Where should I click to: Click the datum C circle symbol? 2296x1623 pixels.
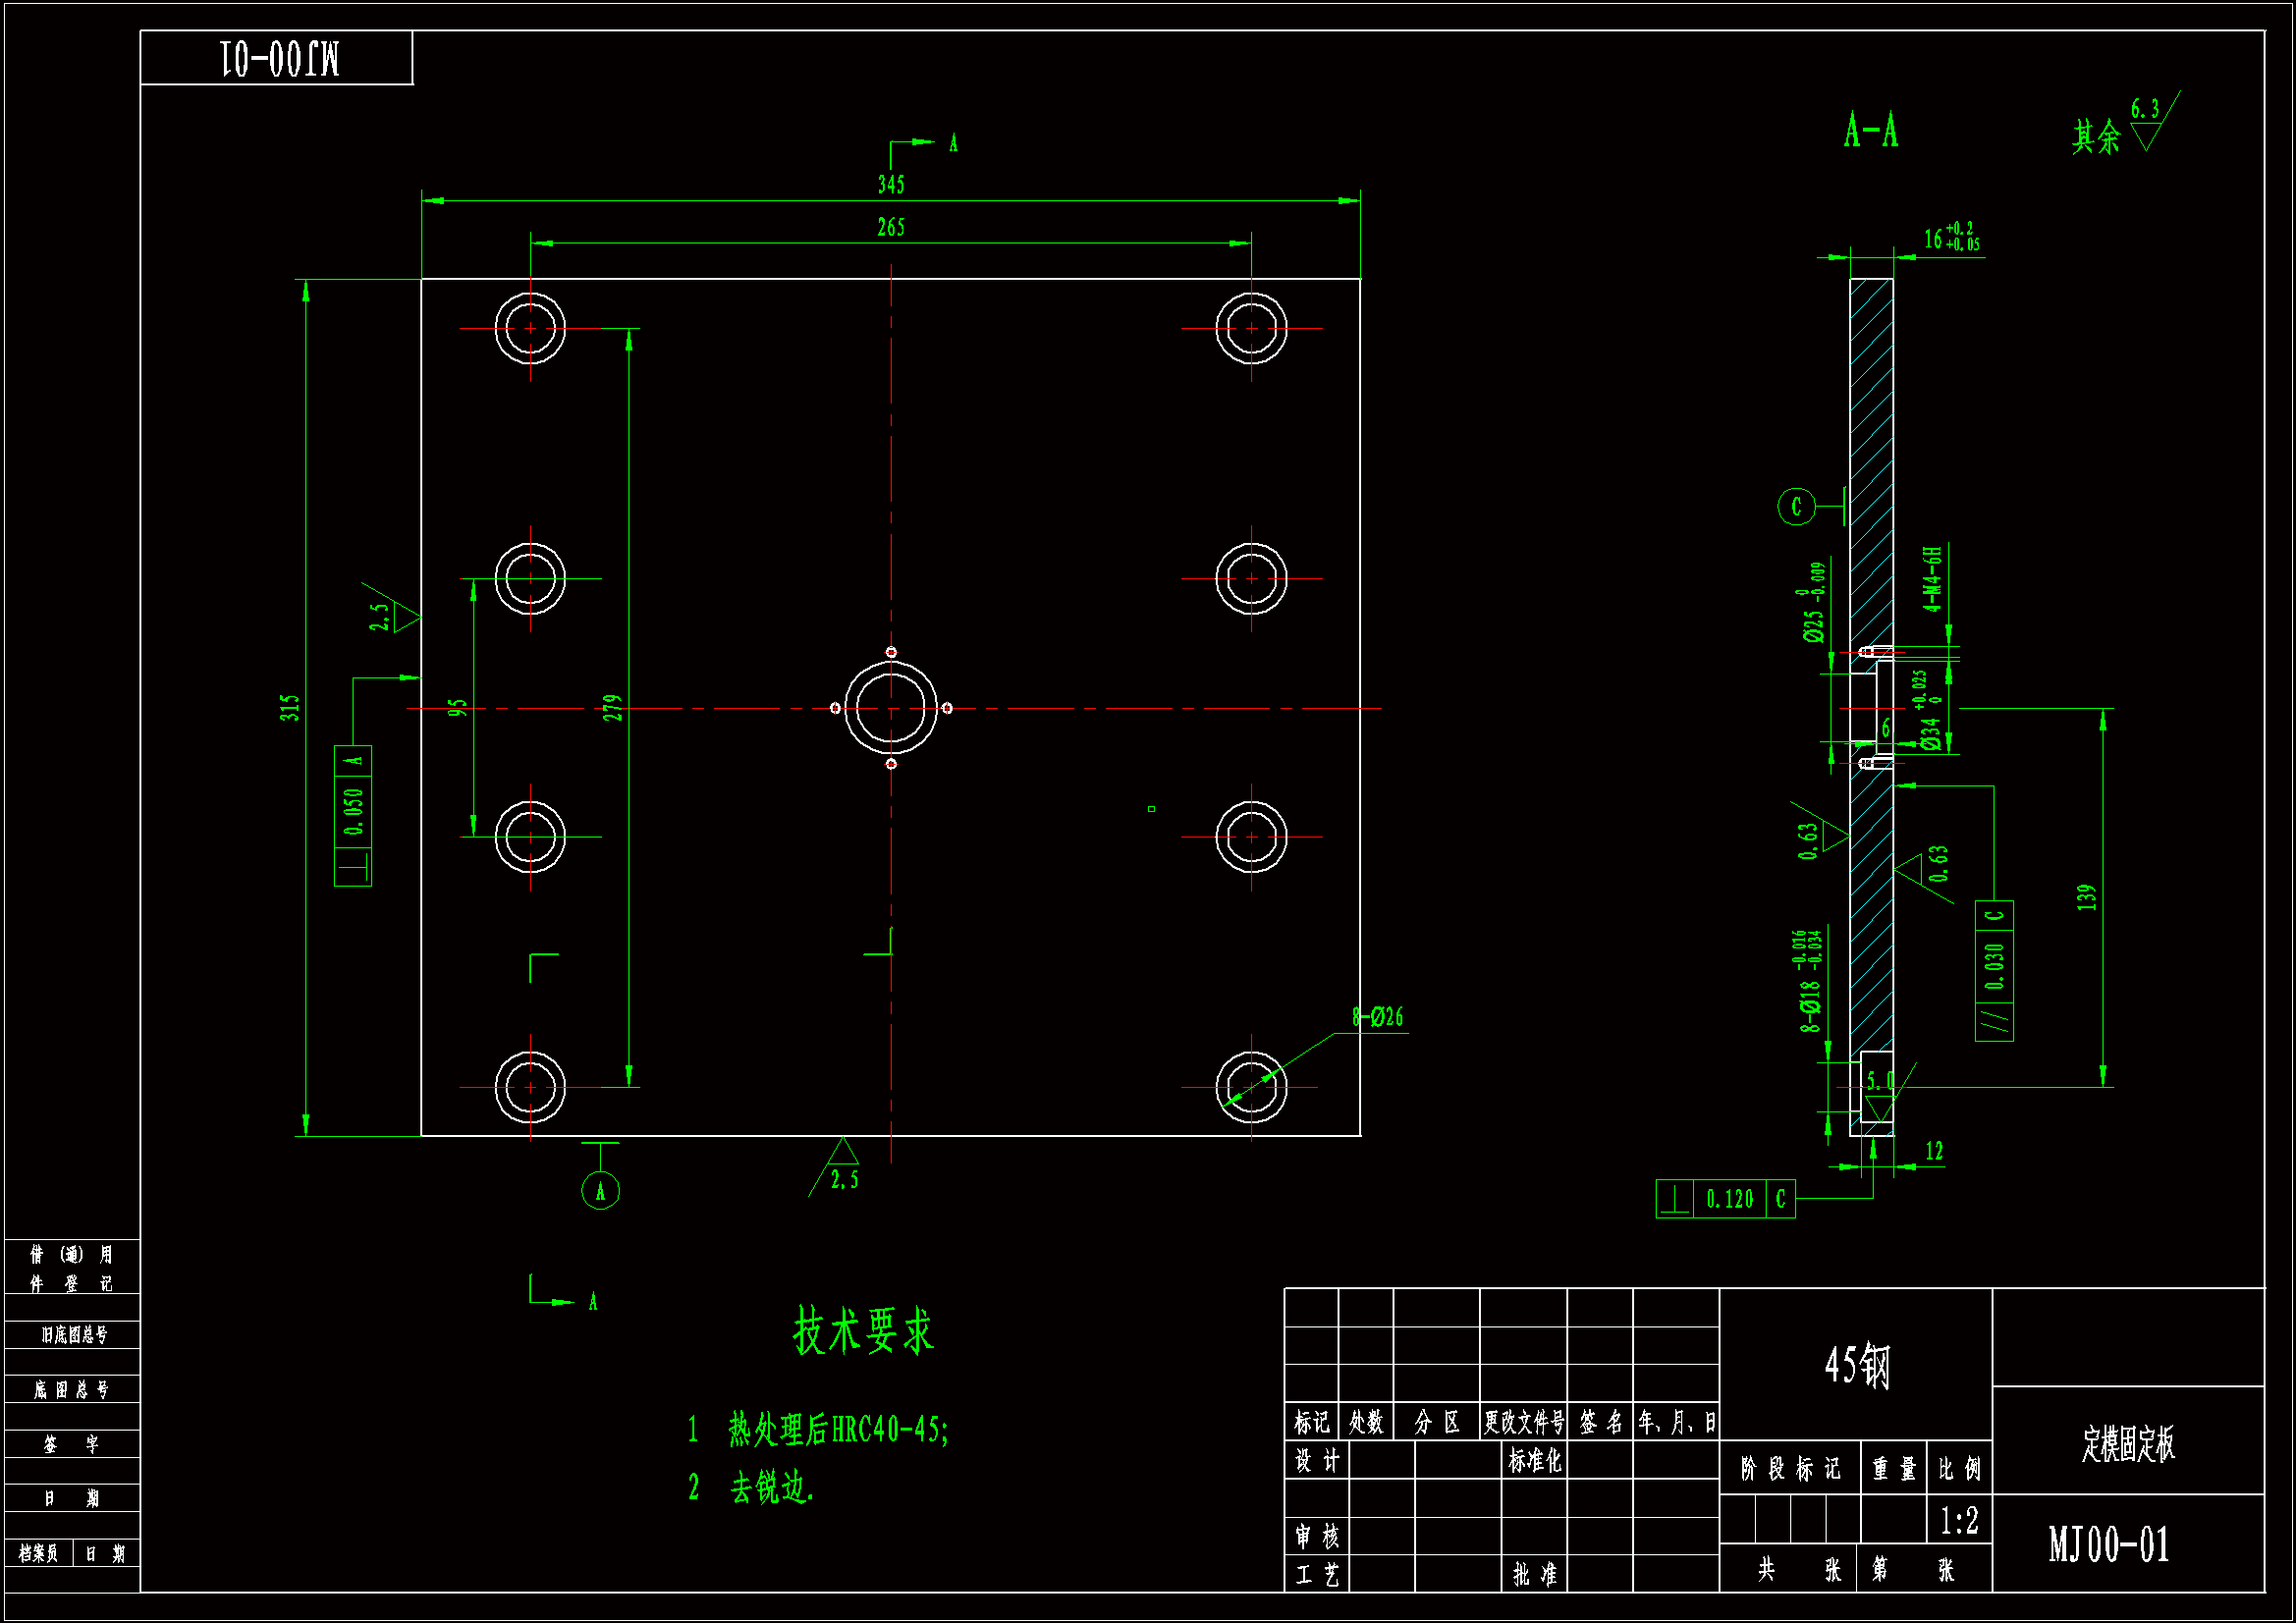pos(1796,507)
